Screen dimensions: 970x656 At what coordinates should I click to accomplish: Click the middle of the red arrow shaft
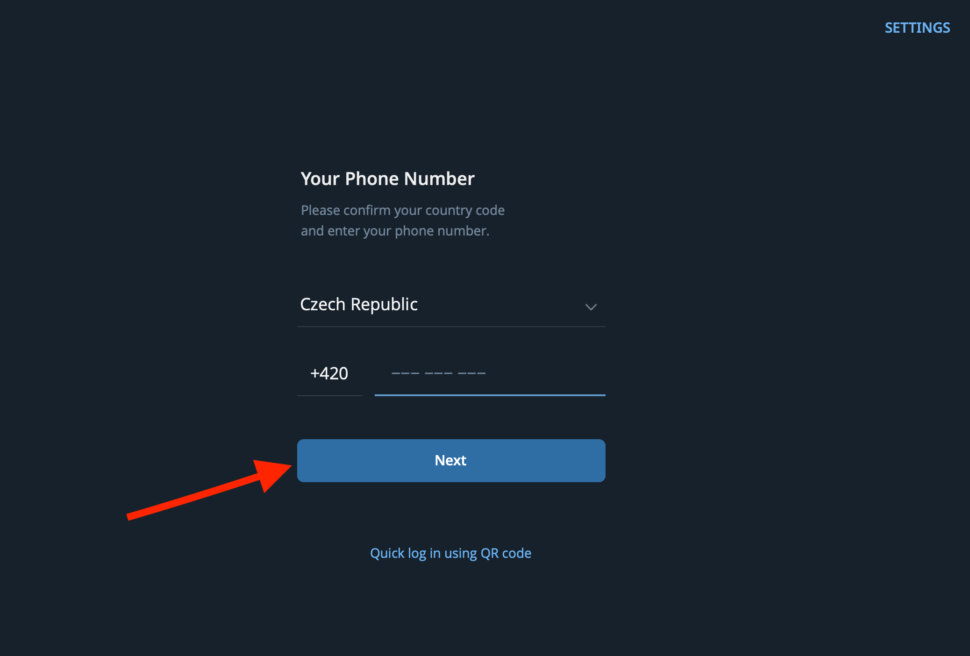pos(195,496)
